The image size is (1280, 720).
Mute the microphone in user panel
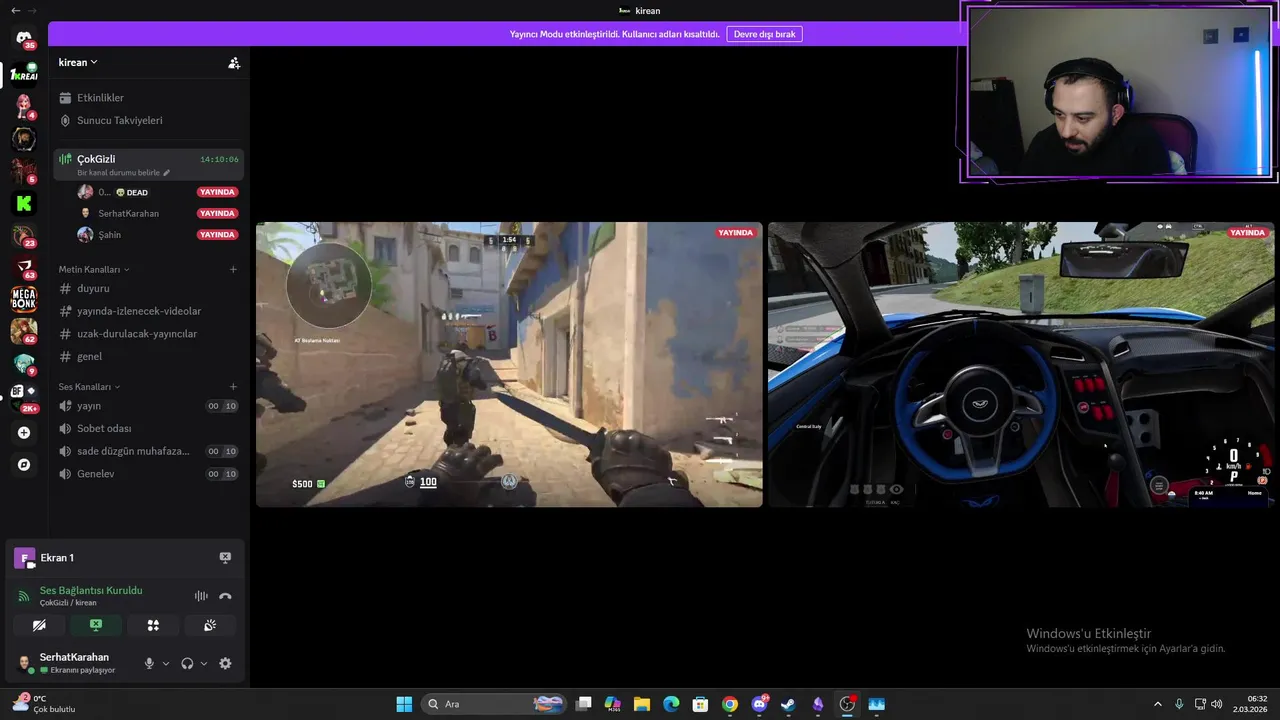(149, 663)
